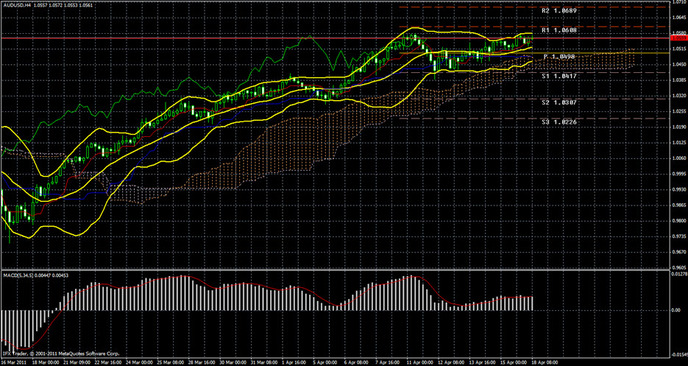Click the P 1.0498 pivot point label
Screen dimensions: 688x366
(x=559, y=57)
